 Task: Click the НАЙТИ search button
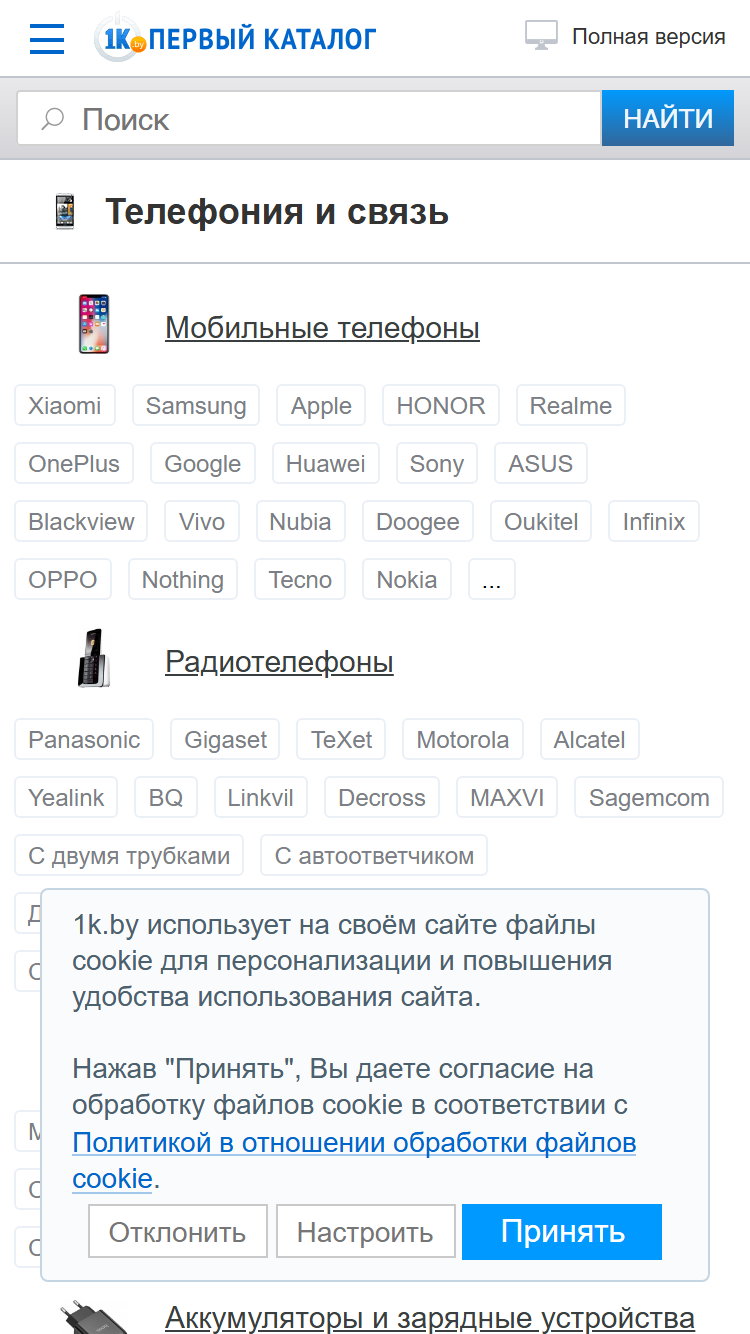click(x=668, y=119)
